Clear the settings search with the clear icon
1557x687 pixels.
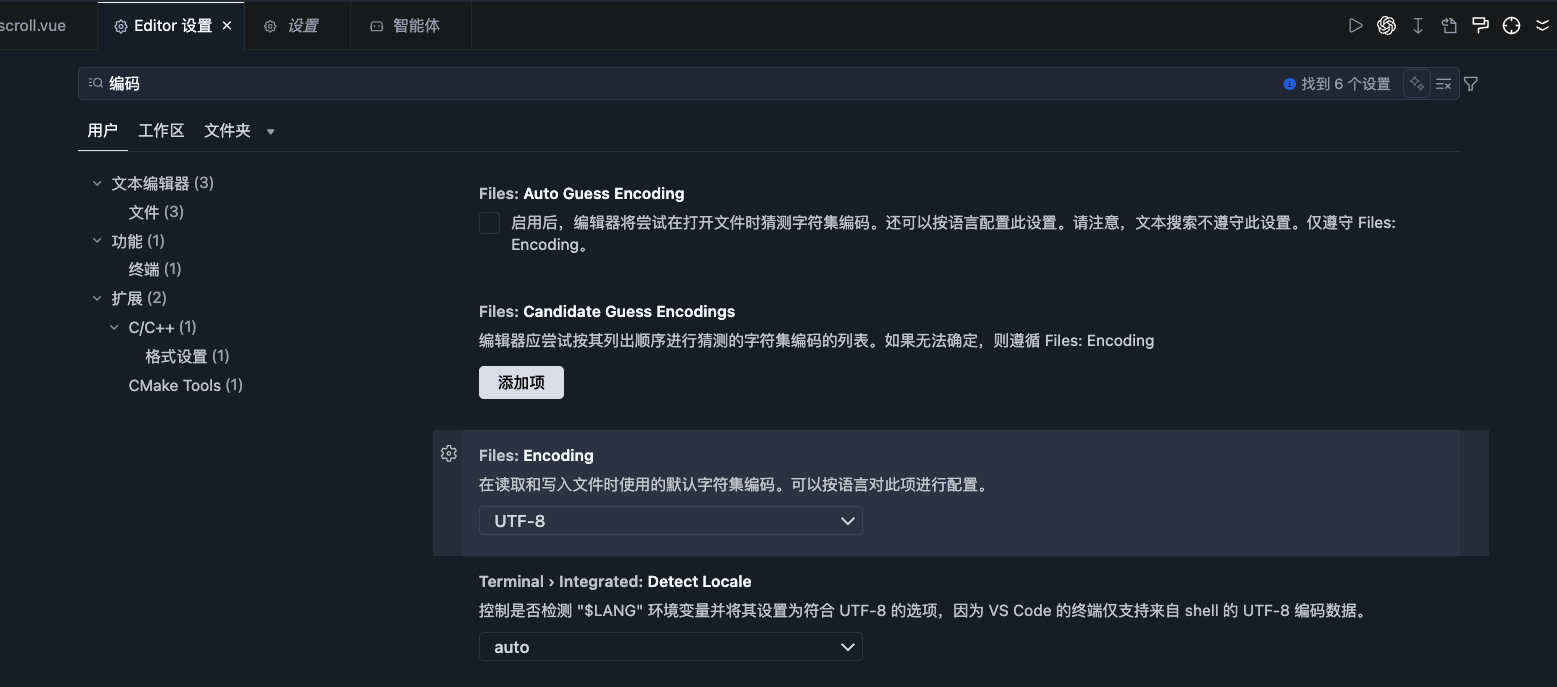point(1443,84)
